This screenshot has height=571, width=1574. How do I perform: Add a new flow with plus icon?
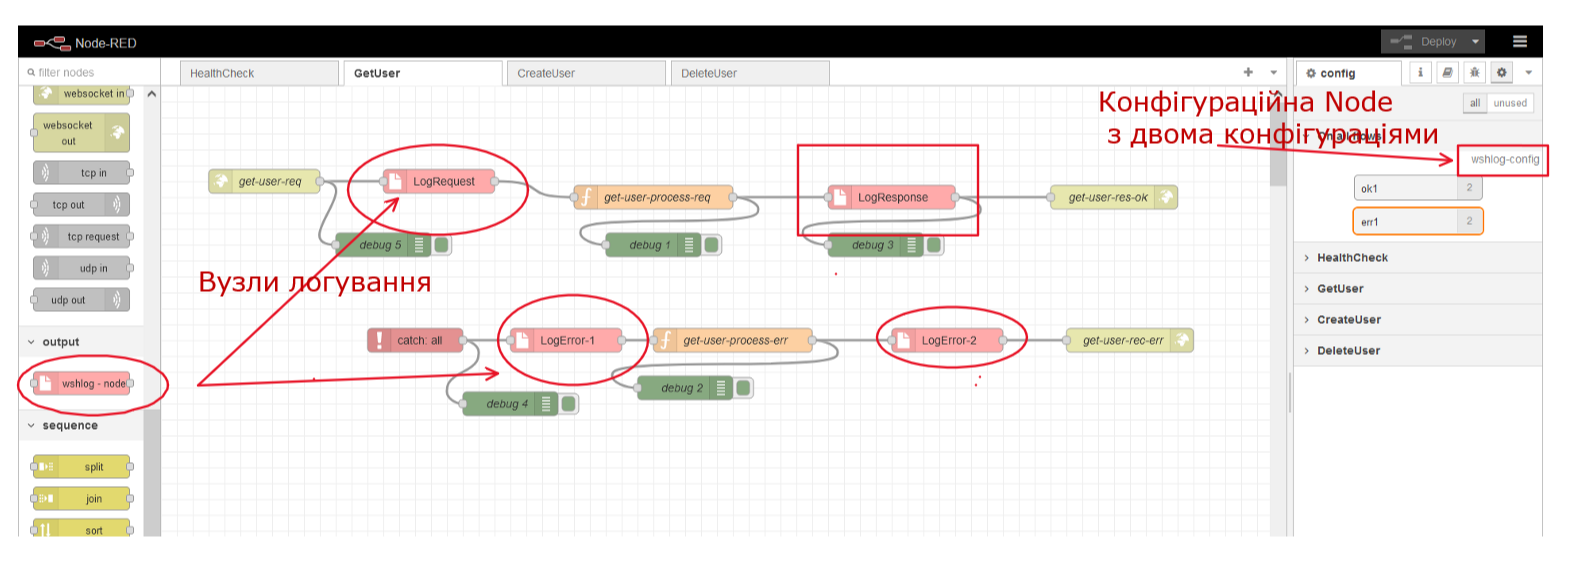(1248, 72)
